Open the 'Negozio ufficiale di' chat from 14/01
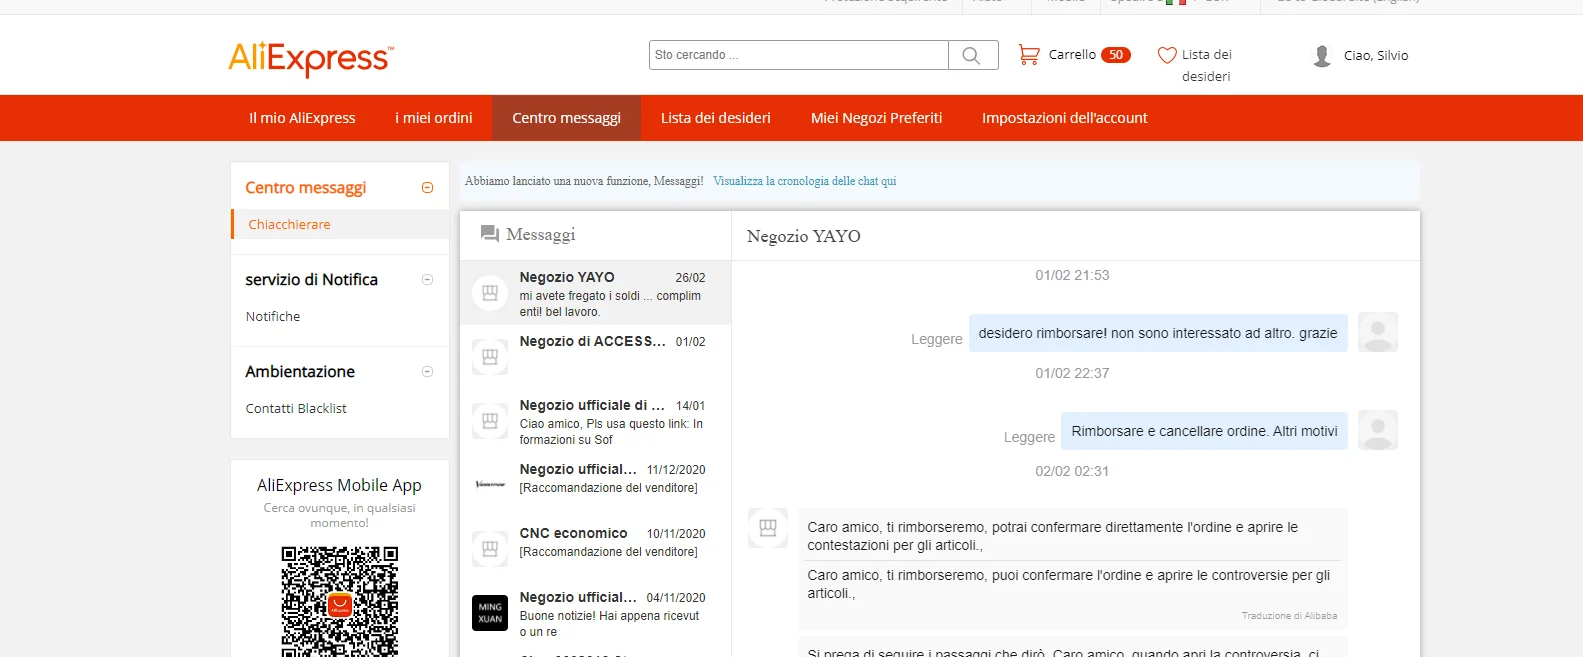The height and width of the screenshot is (657, 1583). pyautogui.click(x=596, y=421)
